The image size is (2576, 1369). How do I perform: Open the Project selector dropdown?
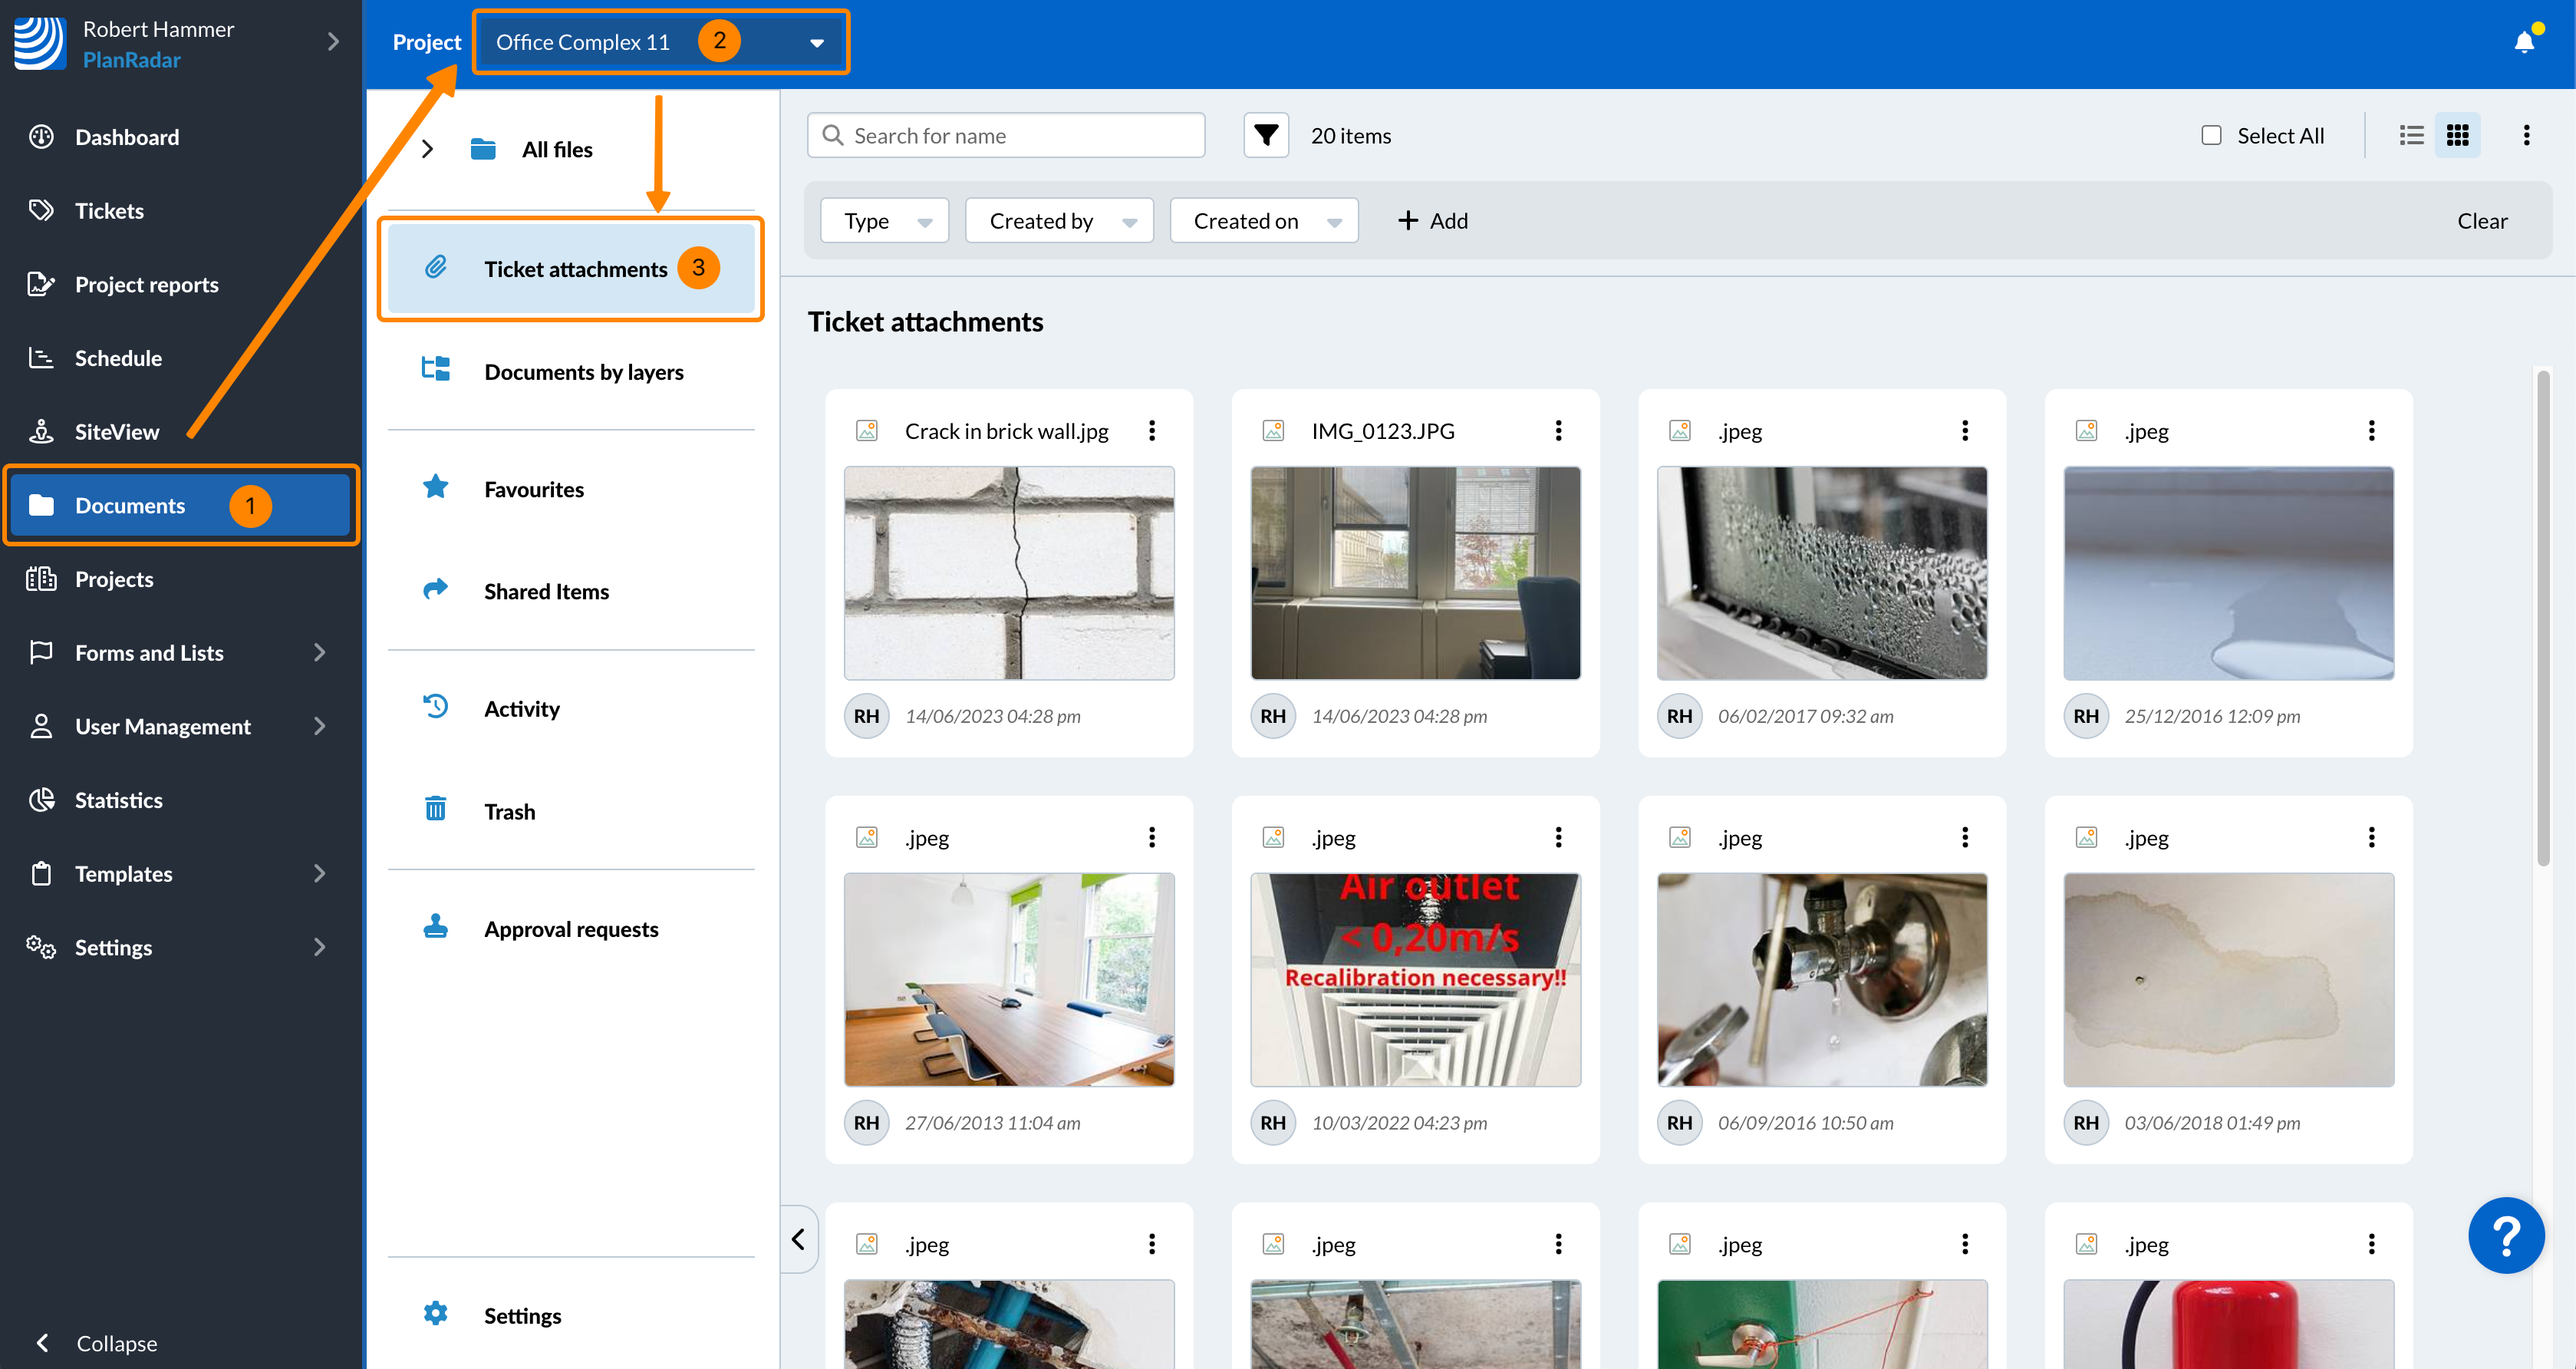click(x=660, y=42)
